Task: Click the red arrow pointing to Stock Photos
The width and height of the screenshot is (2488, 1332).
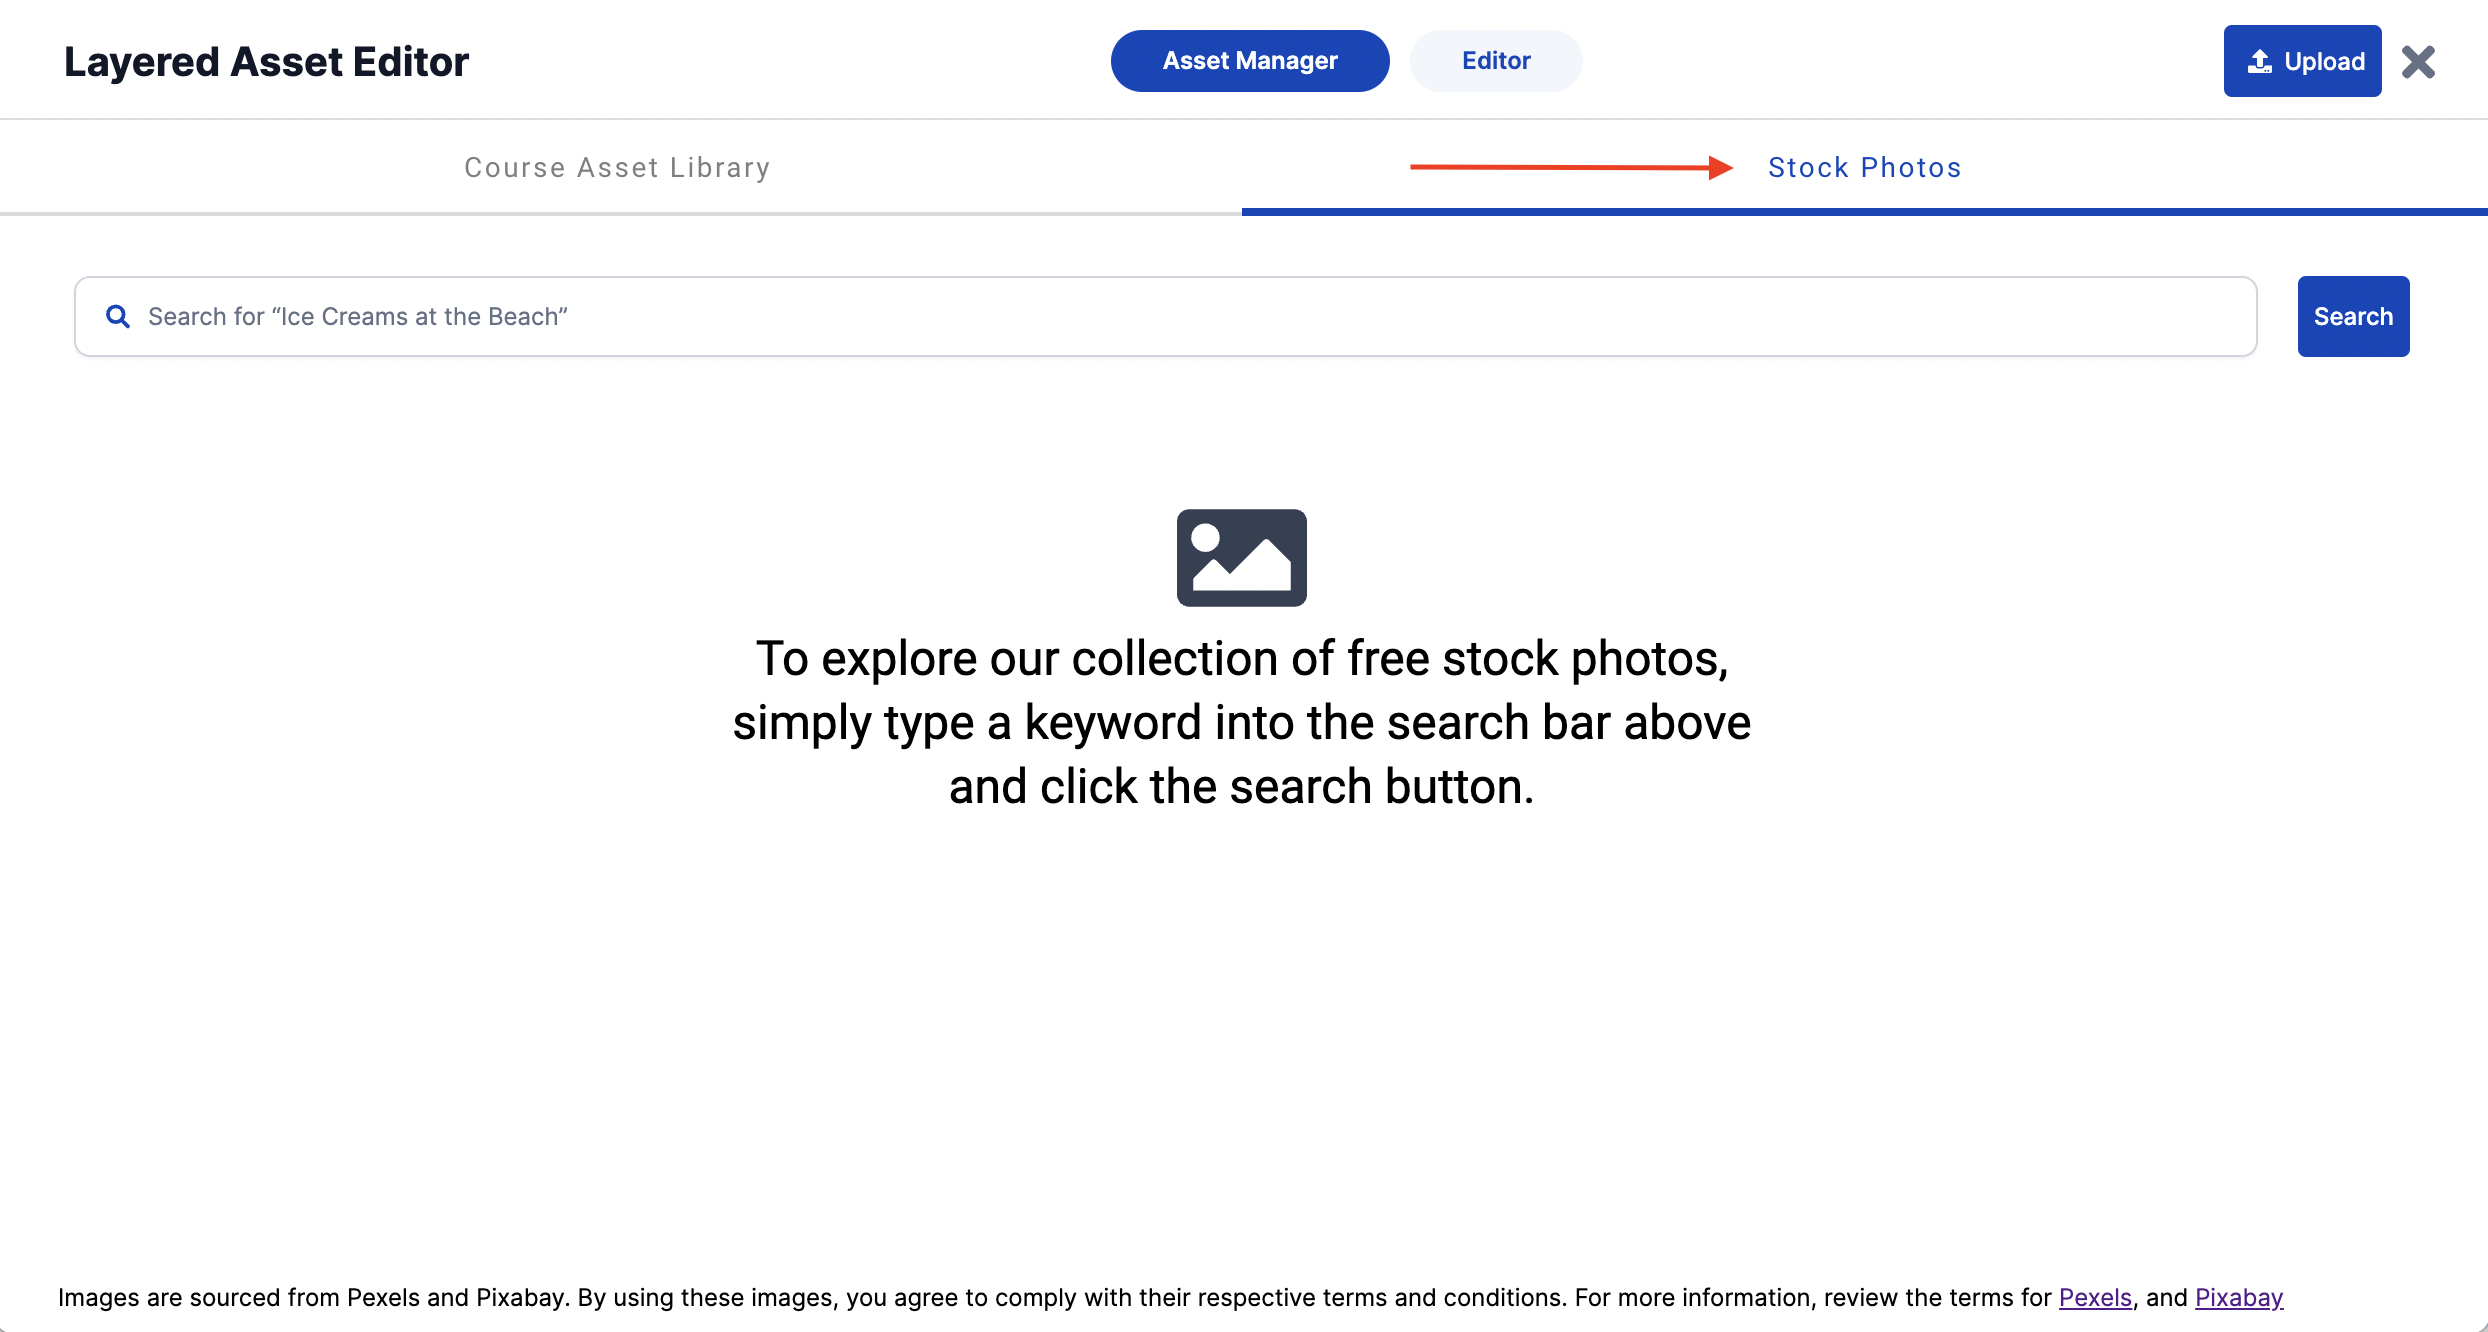Action: pyautogui.click(x=1570, y=167)
